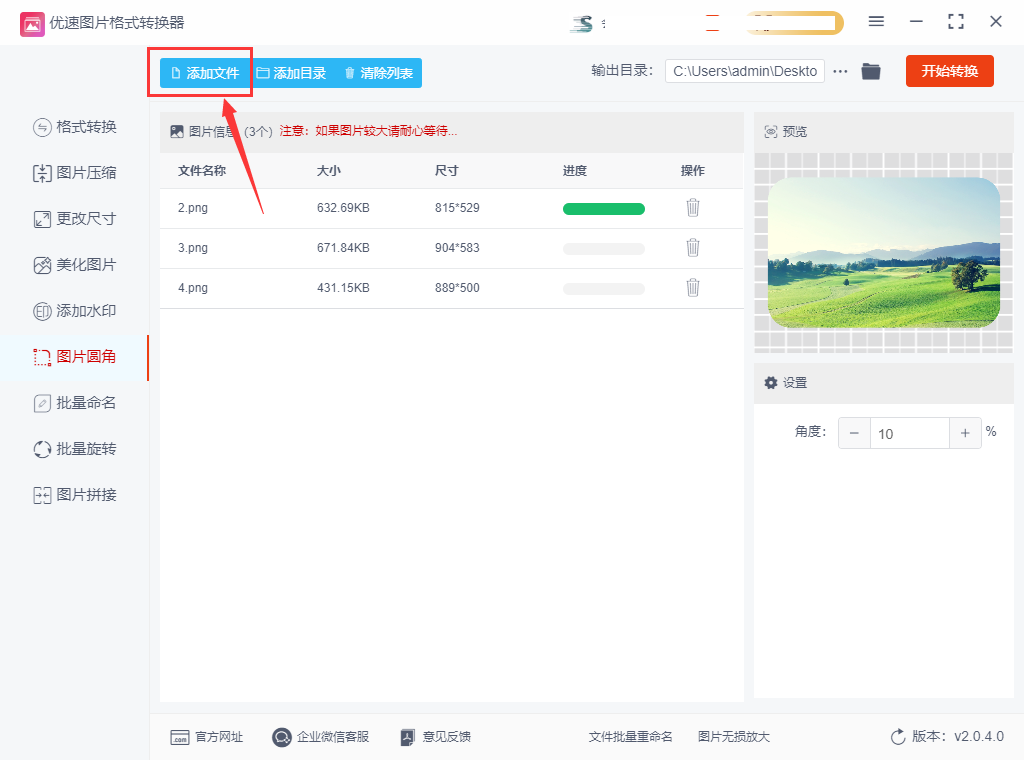Viewport: 1024px width, 760px height.
Task: Open output folder icon
Action: [x=871, y=71]
